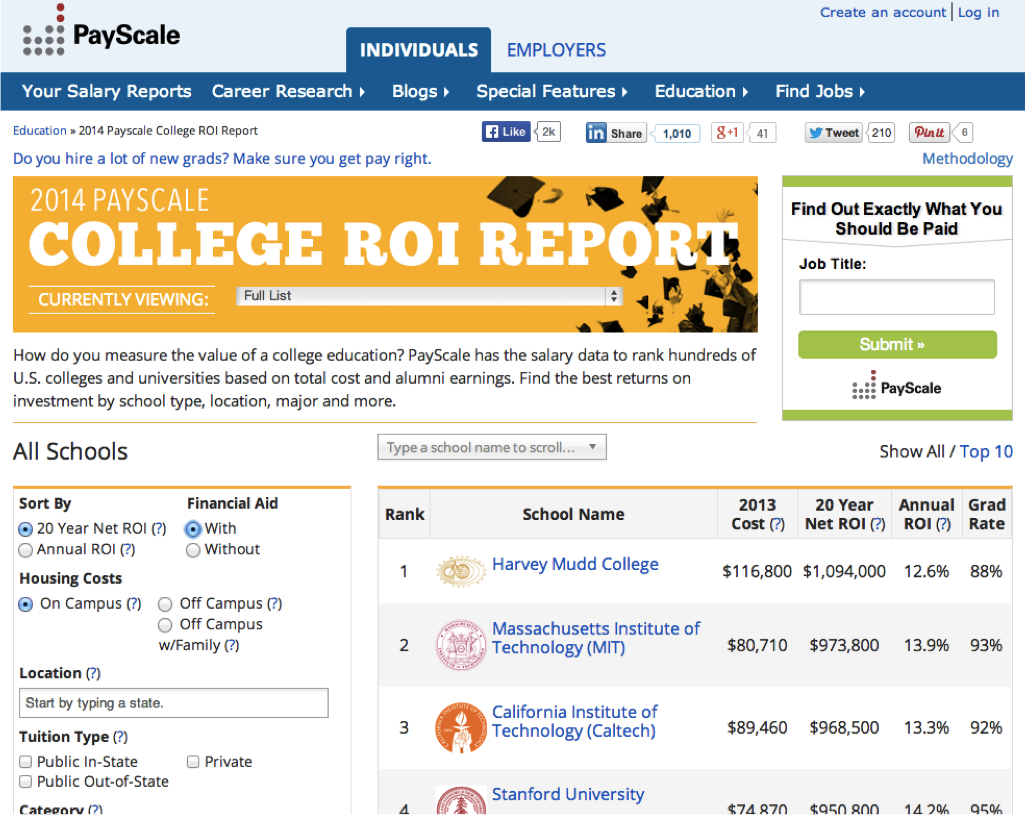Enable the Public In-State checkbox
The image size is (1025, 815).
tap(26, 762)
